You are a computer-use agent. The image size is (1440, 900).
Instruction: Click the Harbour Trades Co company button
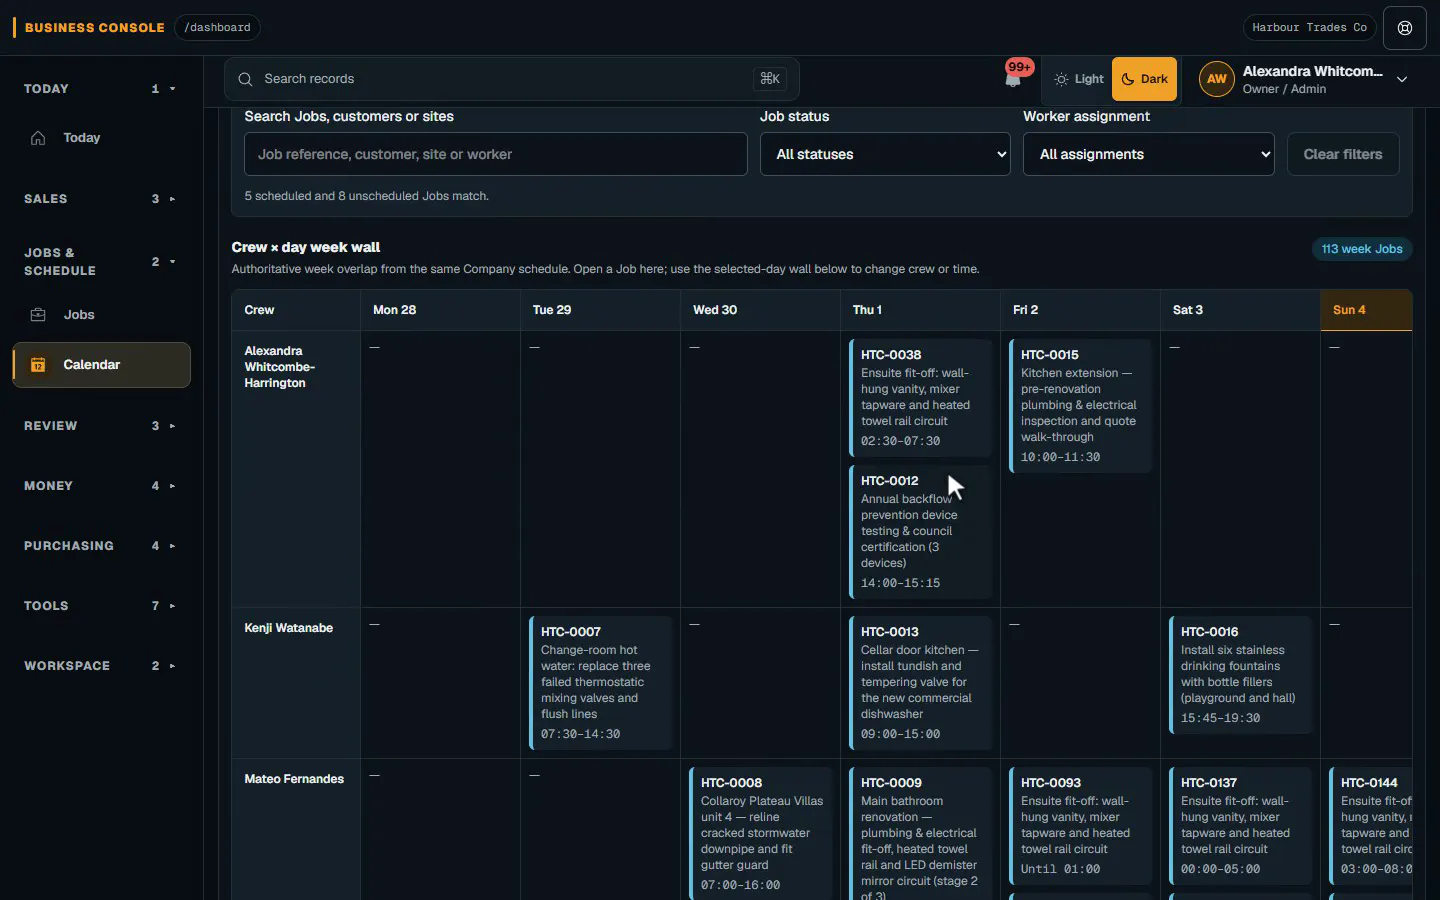[1309, 28]
